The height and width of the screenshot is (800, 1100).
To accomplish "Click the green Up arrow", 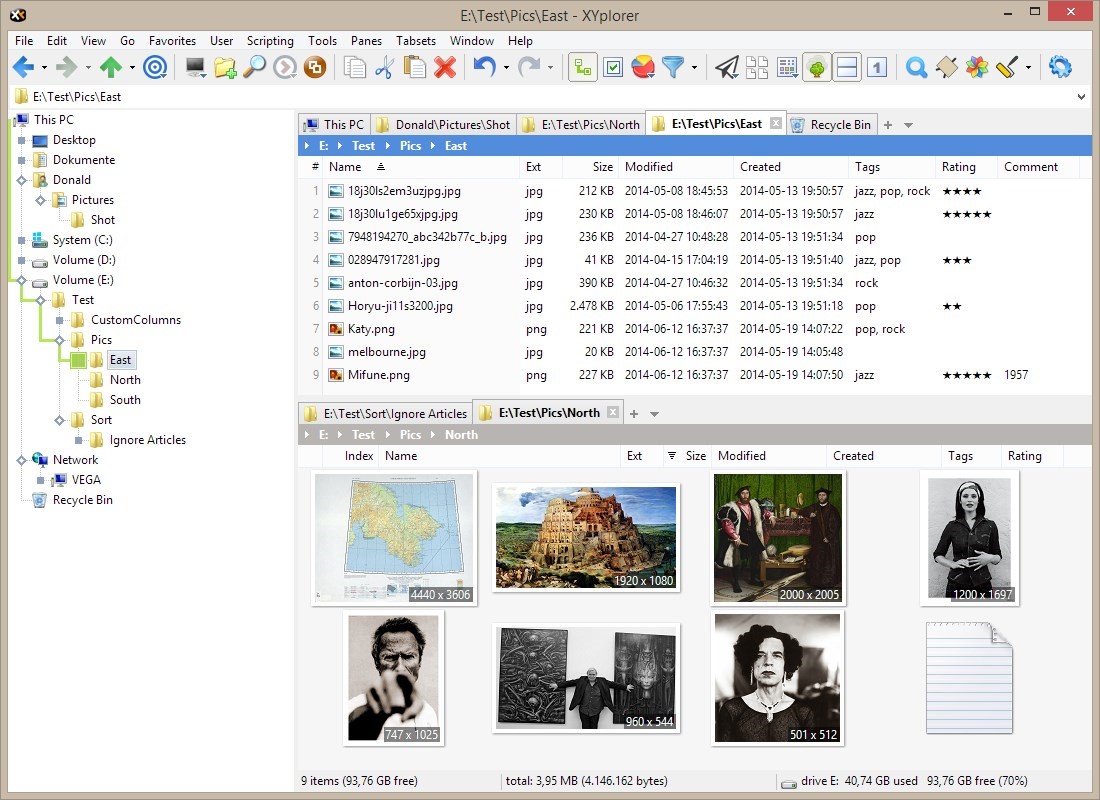I will pos(111,67).
